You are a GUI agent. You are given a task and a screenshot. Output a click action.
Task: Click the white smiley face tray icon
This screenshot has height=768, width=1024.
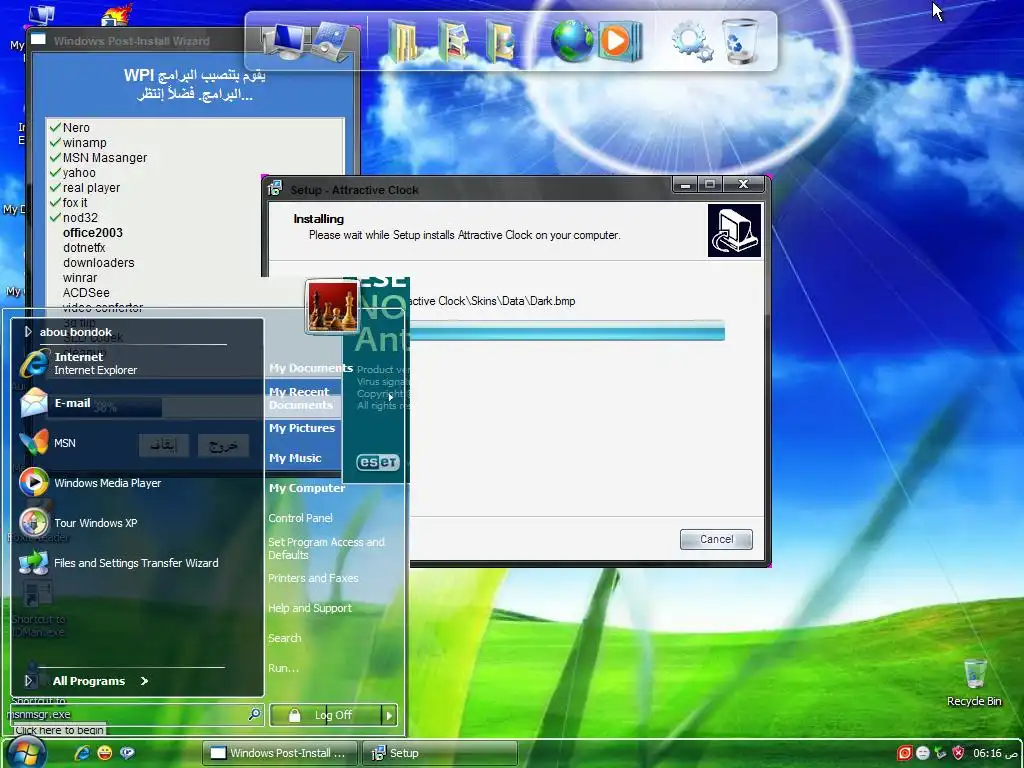point(922,753)
